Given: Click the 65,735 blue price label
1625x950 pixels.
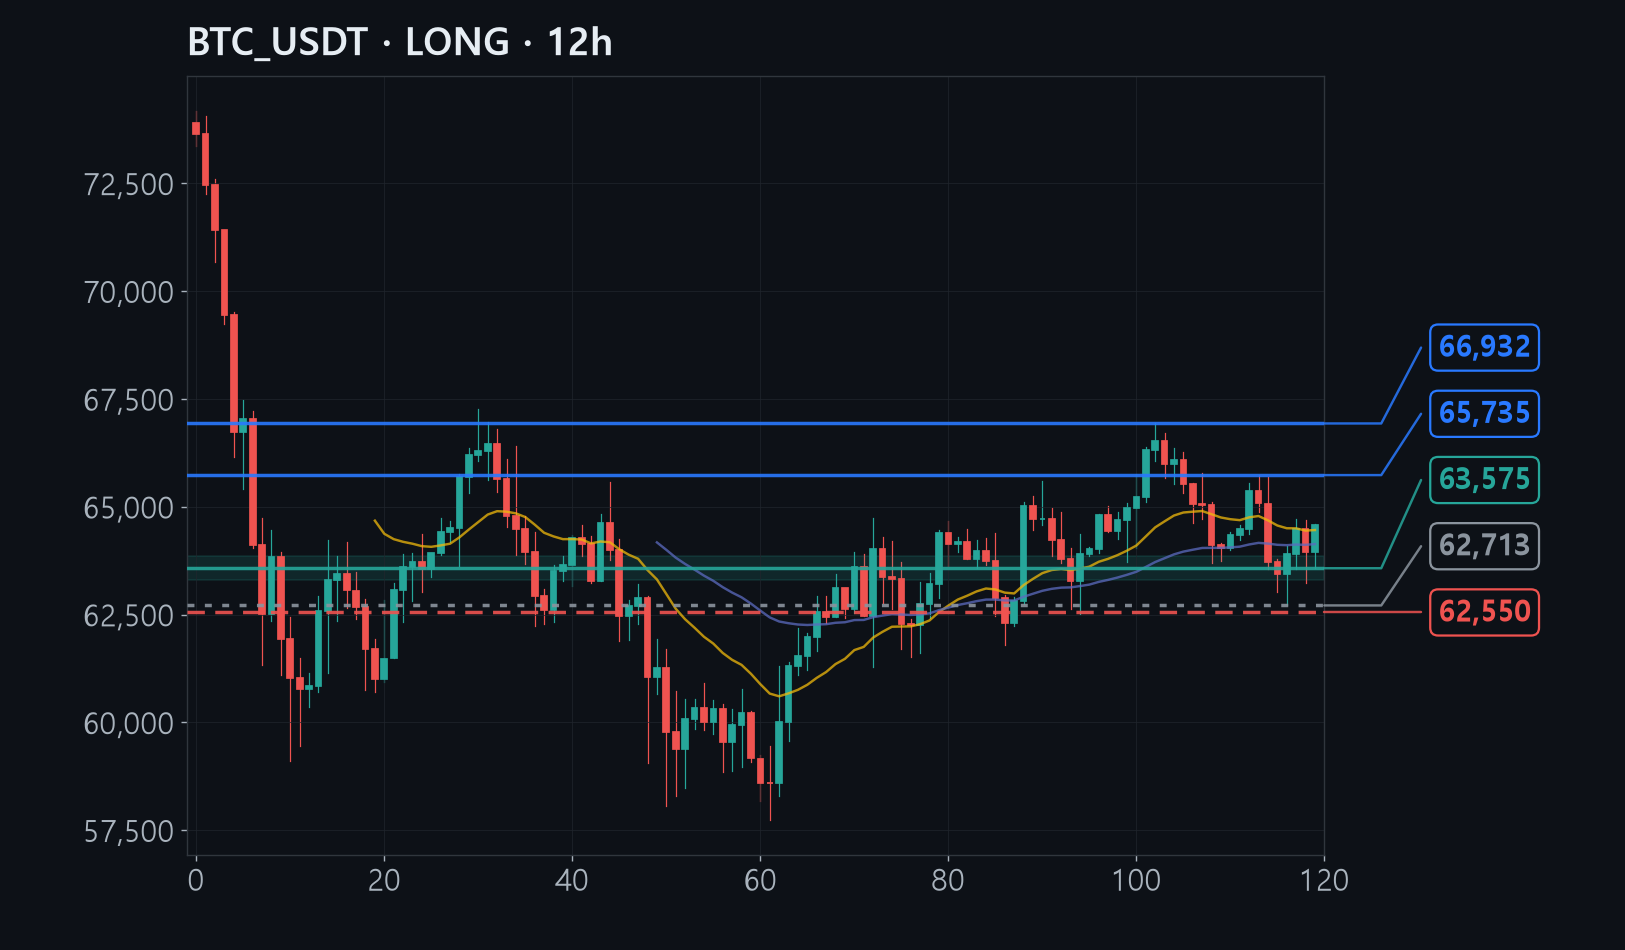Looking at the screenshot, I should pyautogui.click(x=1484, y=413).
